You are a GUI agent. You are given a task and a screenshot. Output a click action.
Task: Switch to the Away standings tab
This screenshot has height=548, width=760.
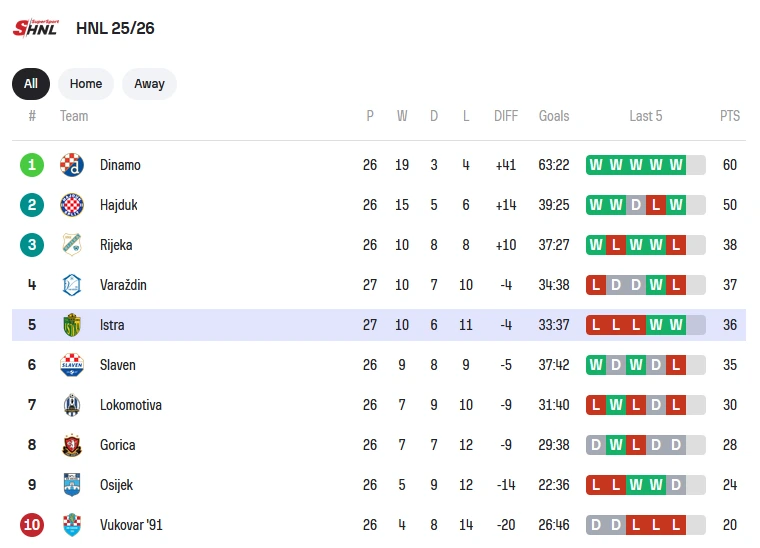149,84
